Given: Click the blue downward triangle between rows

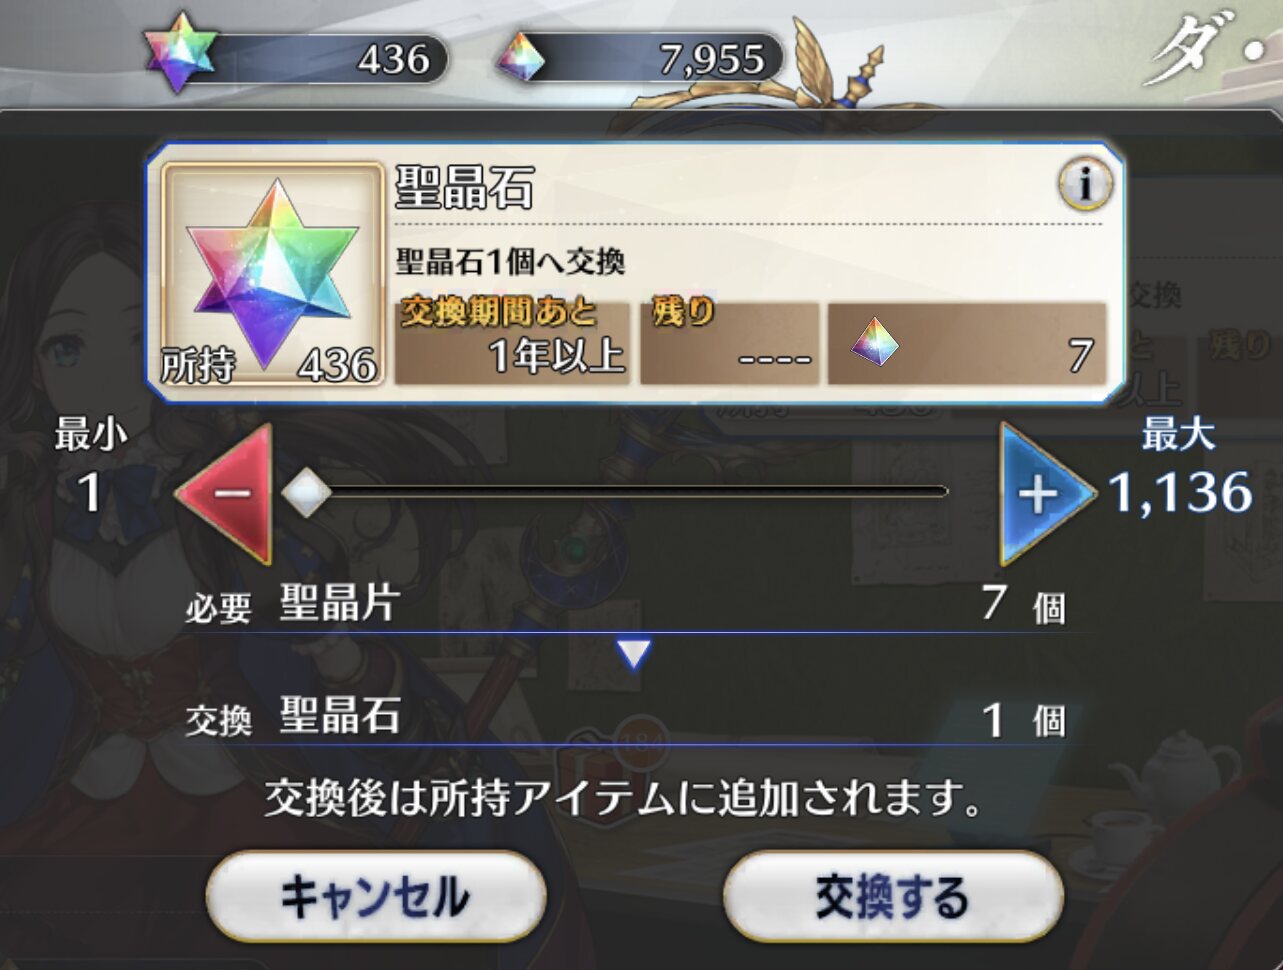Looking at the screenshot, I should [634, 654].
